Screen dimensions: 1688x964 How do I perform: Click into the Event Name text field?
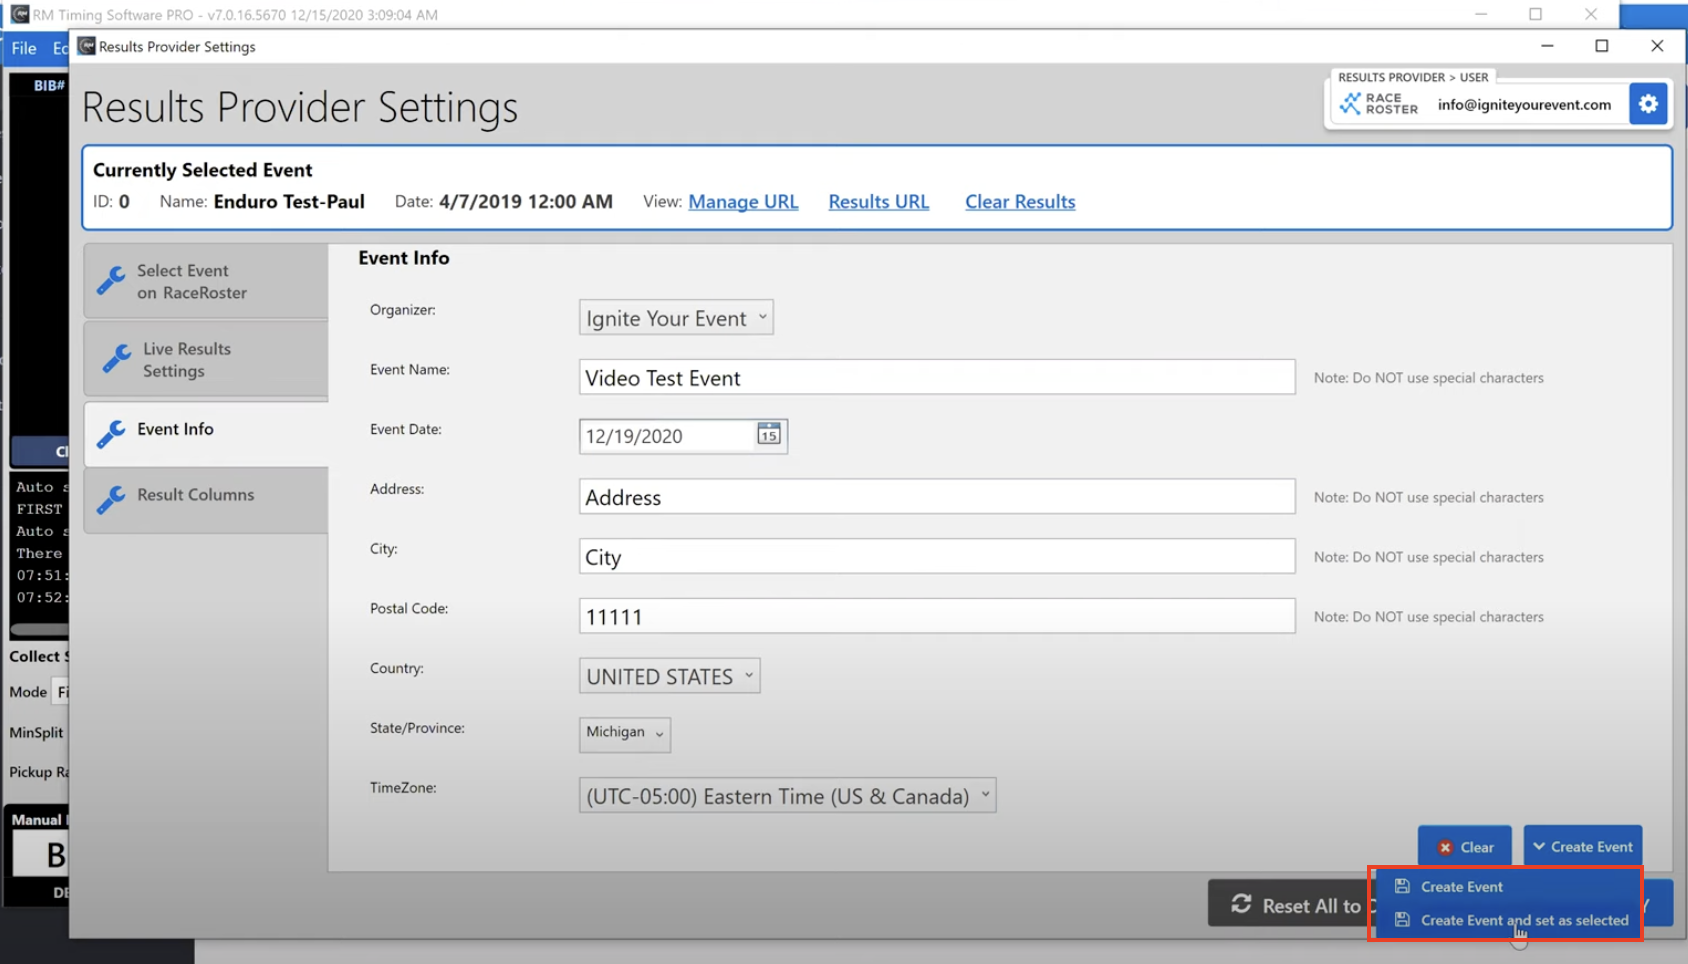[x=936, y=378]
